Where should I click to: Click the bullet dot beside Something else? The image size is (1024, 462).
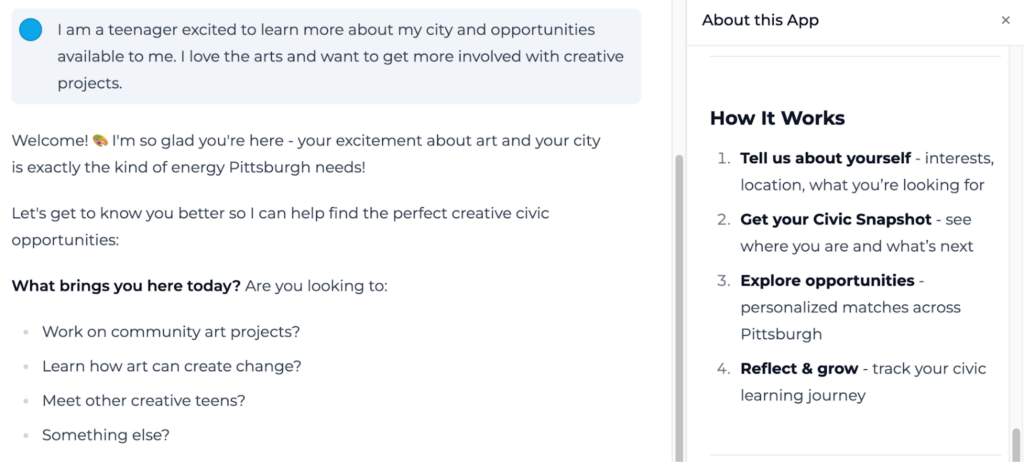tap(26, 436)
